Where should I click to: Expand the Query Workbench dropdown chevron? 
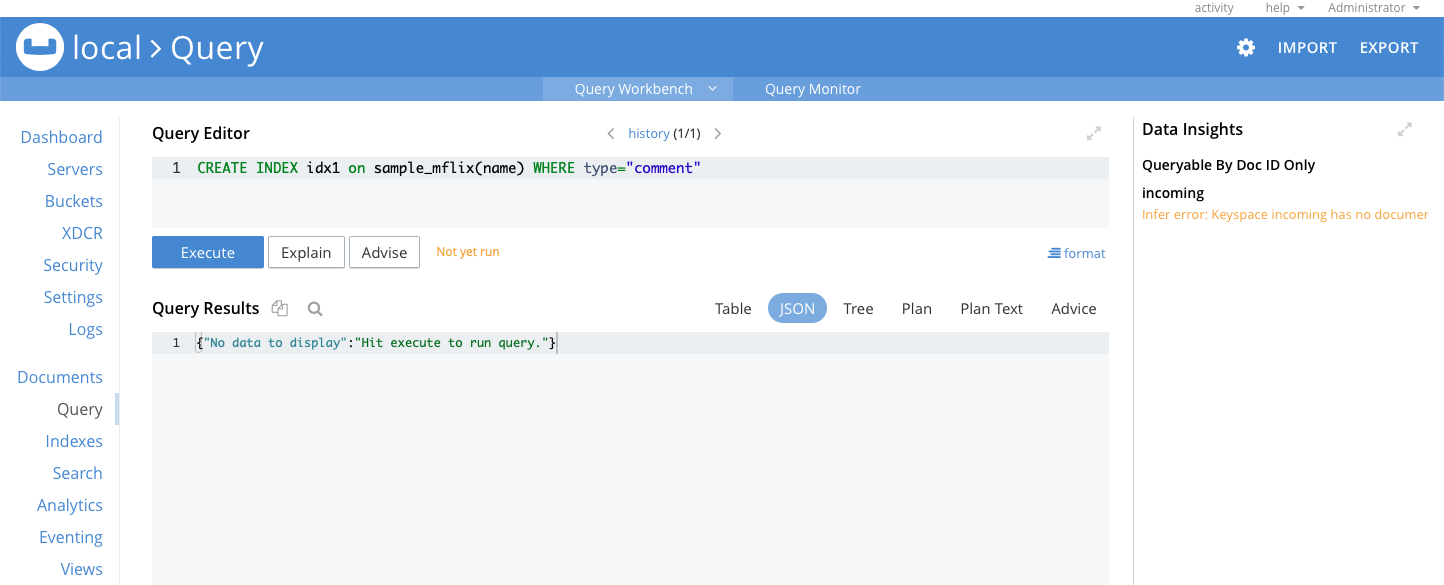coord(713,88)
